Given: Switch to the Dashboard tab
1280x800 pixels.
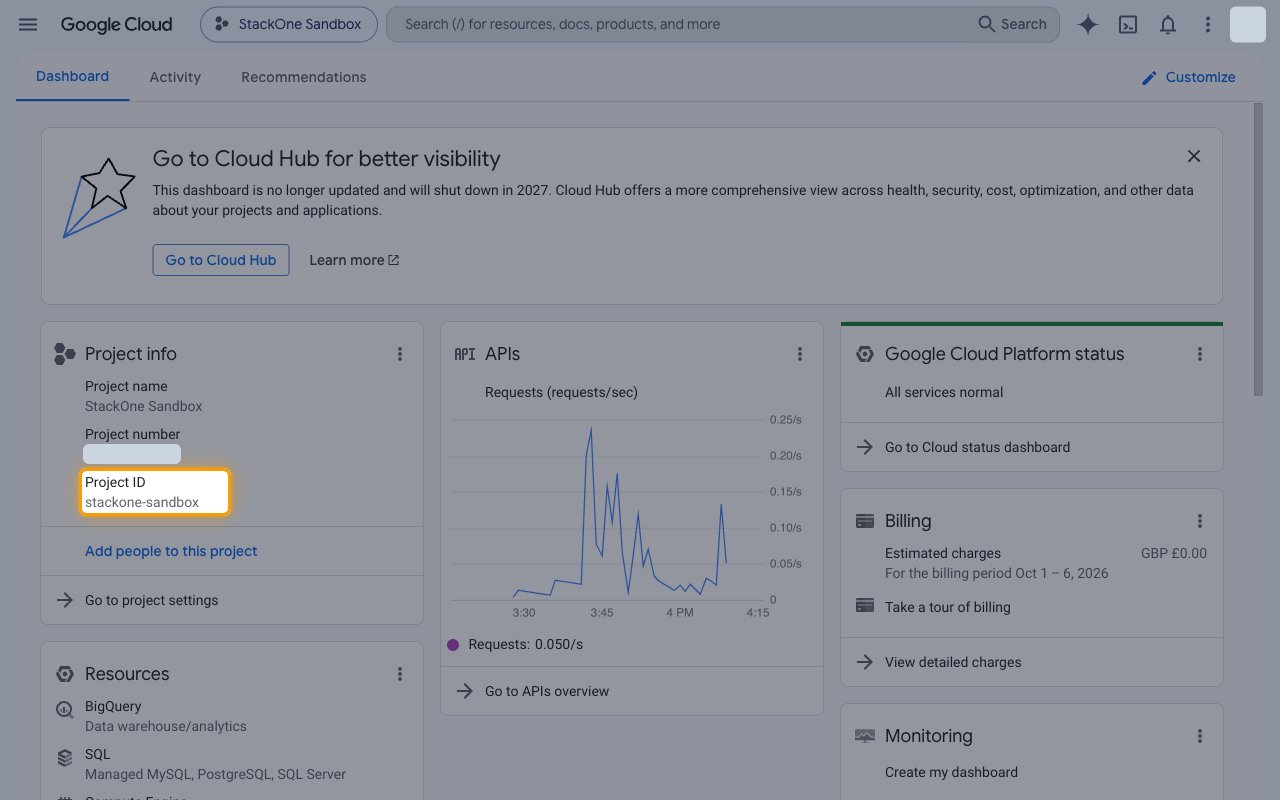Looking at the screenshot, I should (x=72, y=76).
